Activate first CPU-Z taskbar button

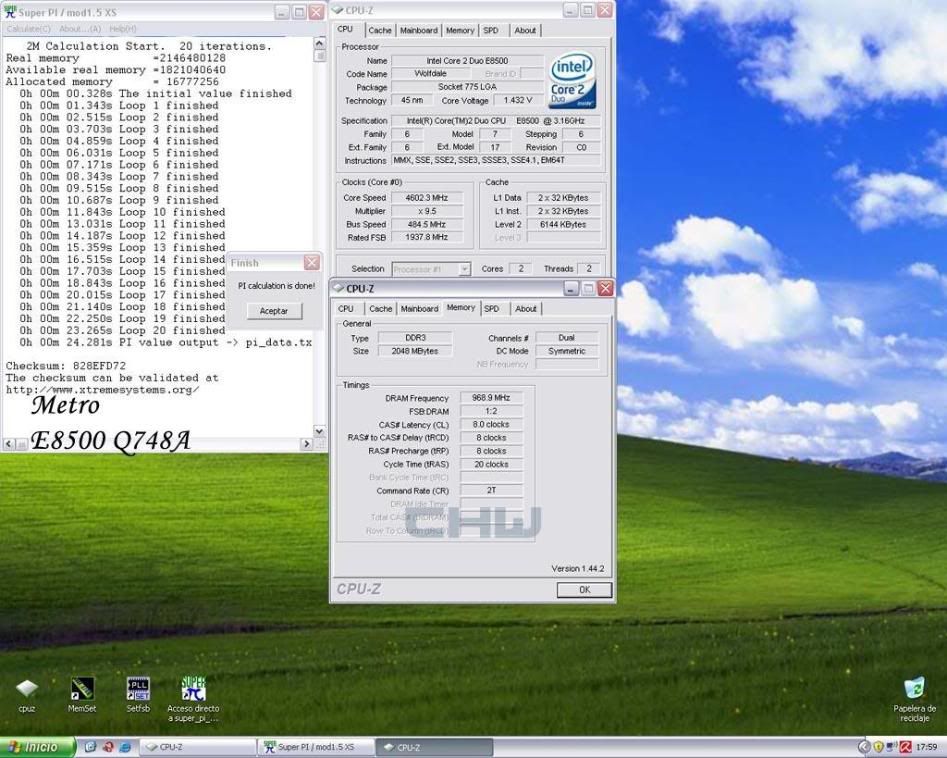pos(197,747)
